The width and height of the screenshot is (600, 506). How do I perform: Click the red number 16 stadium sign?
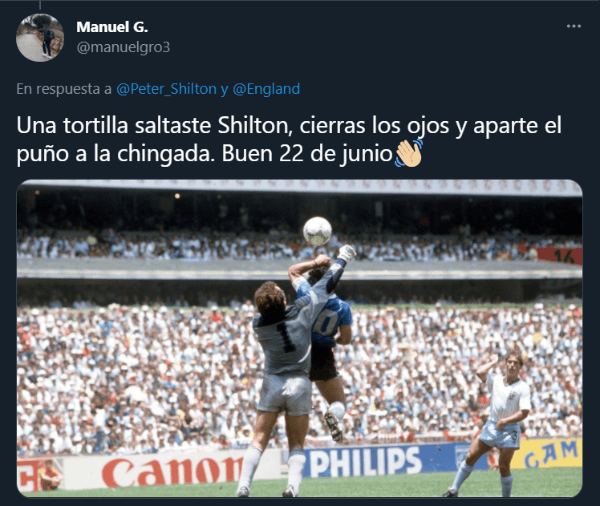tap(560, 256)
